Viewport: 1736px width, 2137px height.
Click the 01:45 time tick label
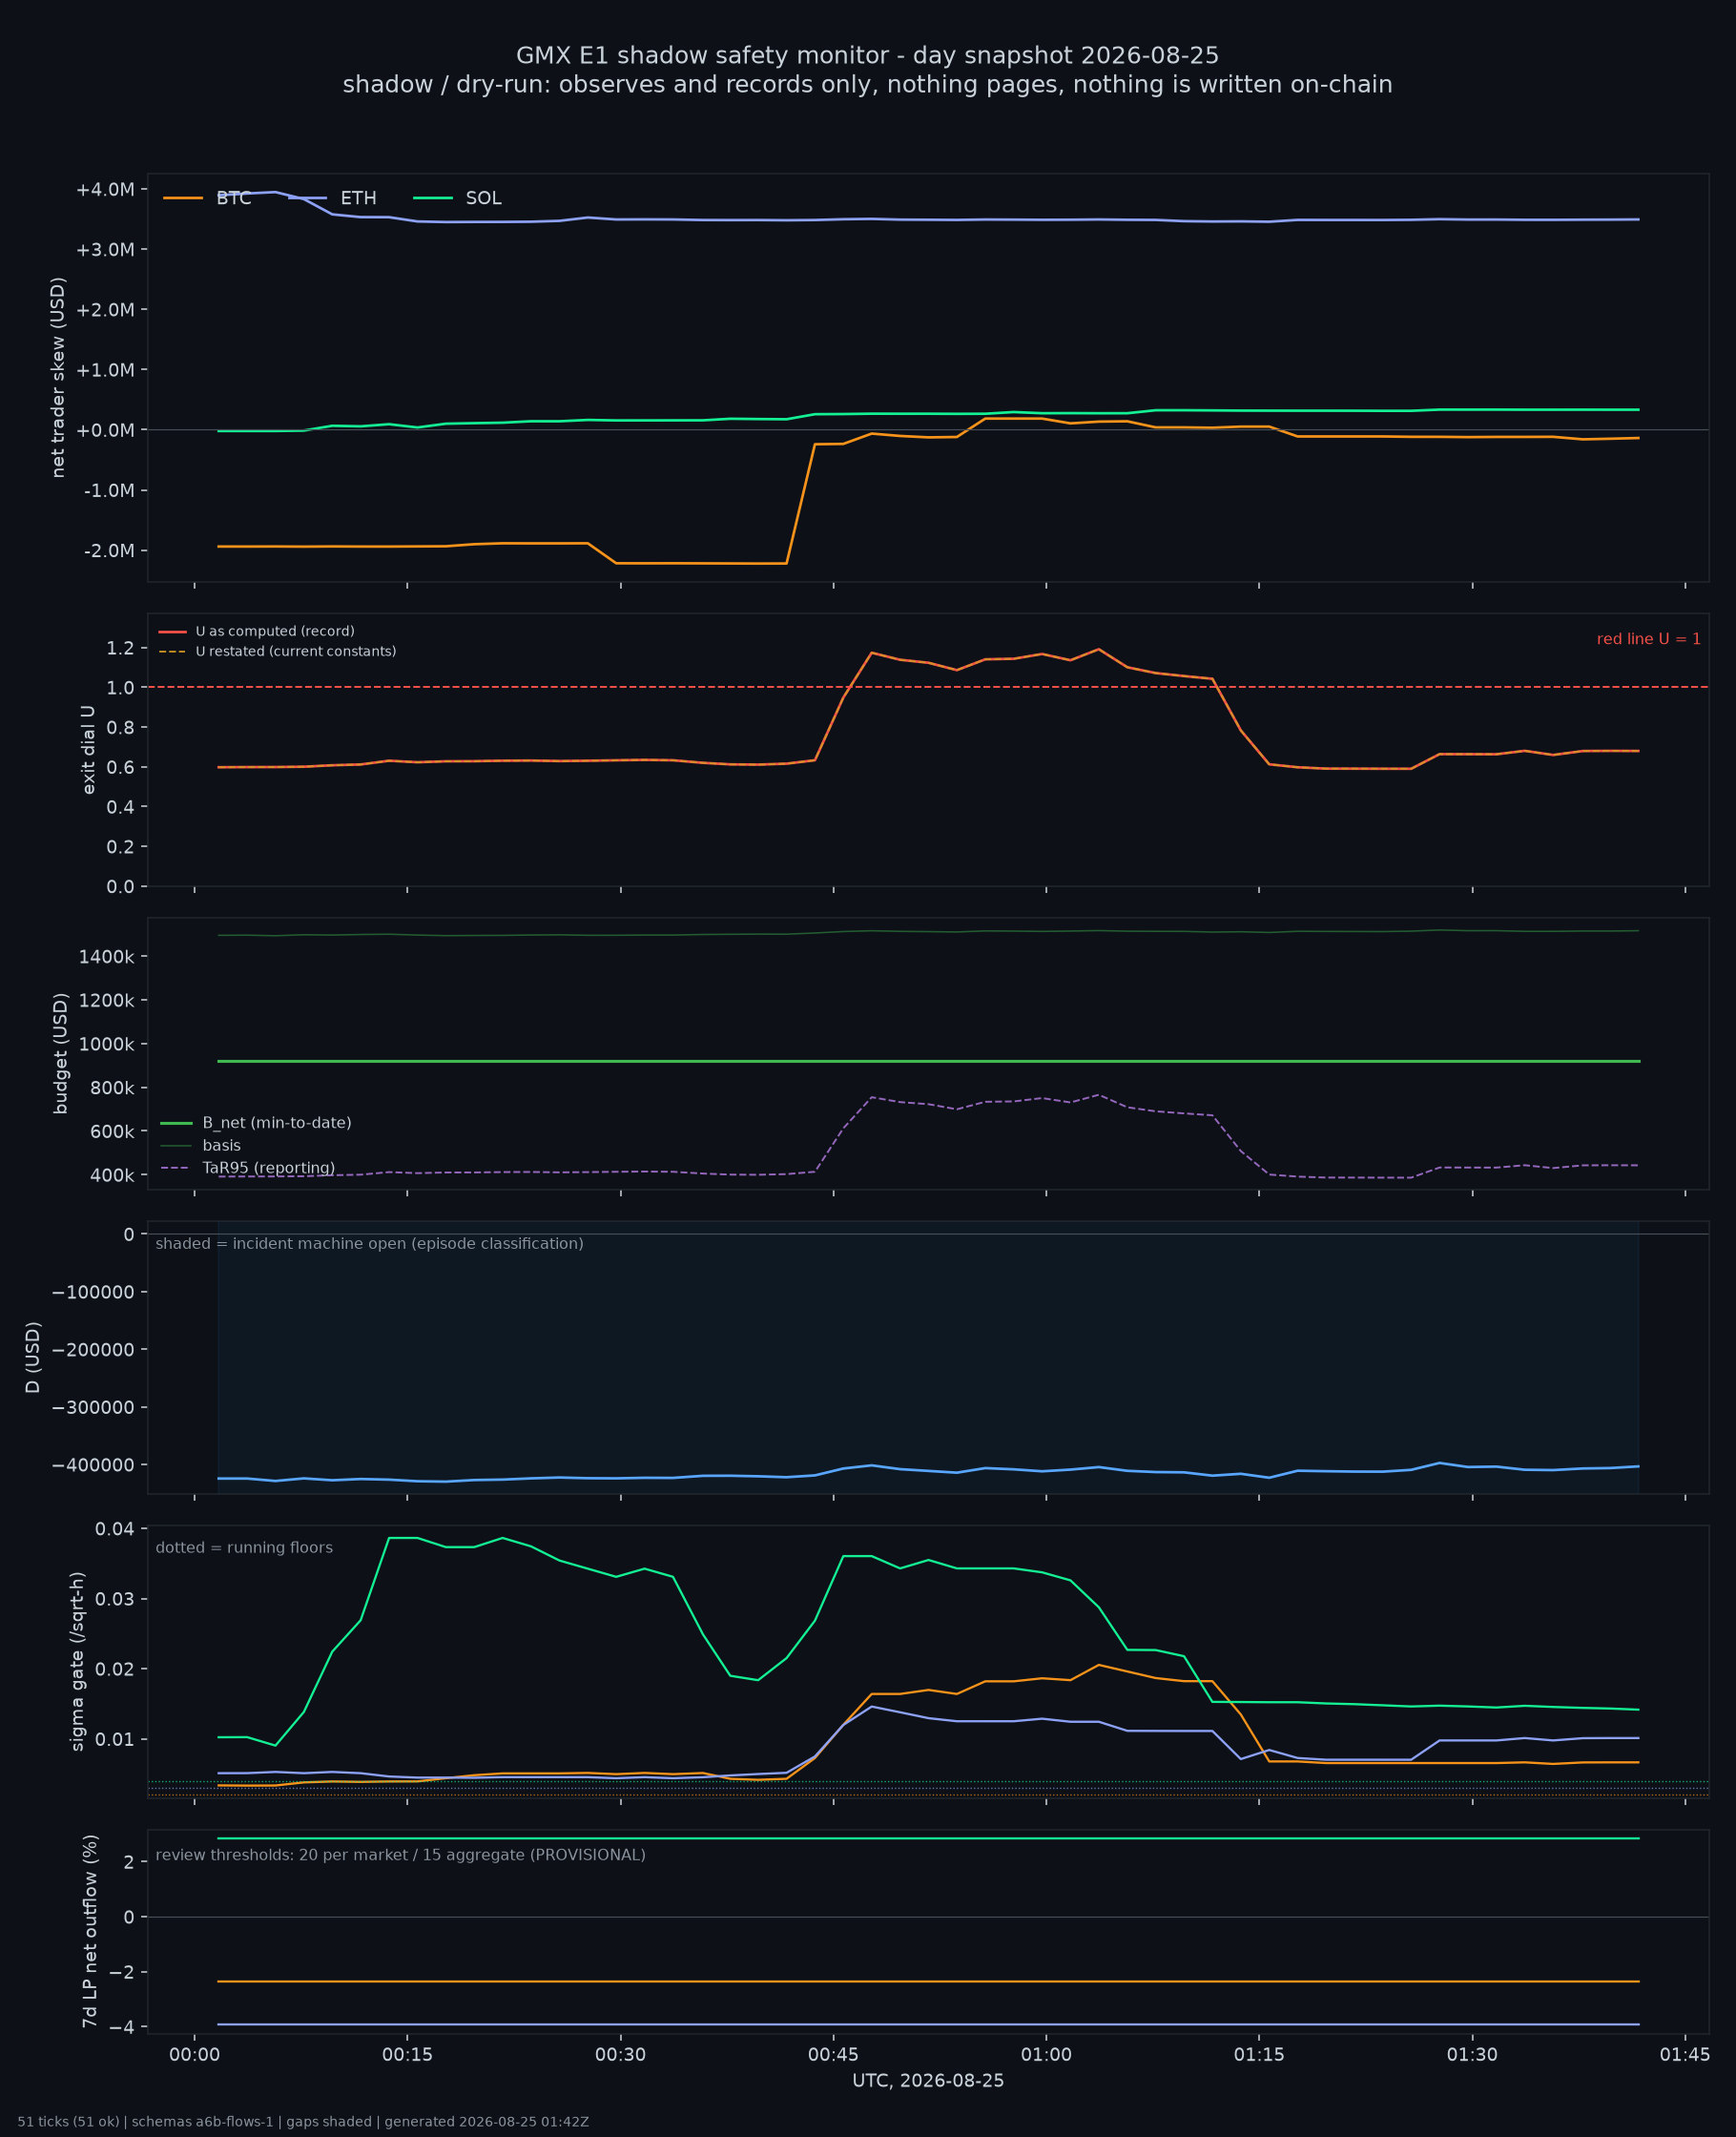[x=1685, y=2055]
